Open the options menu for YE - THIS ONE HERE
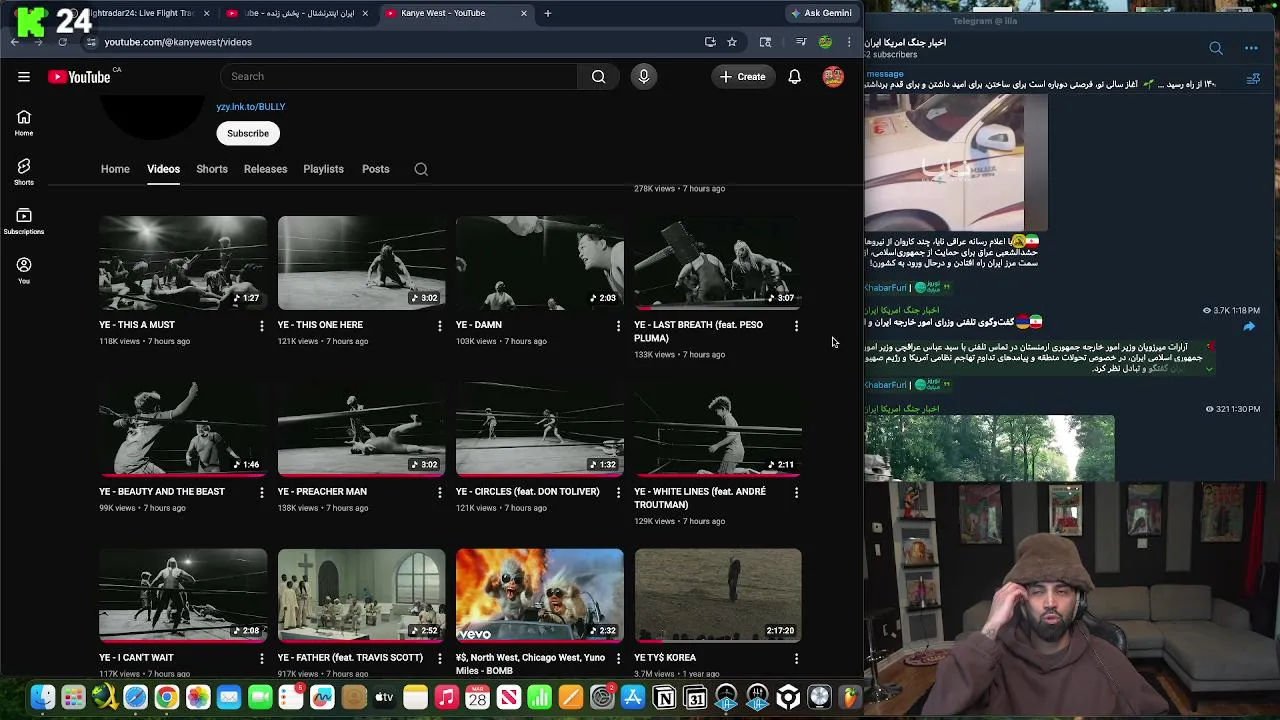Image resolution: width=1280 pixels, height=720 pixels. click(x=440, y=326)
